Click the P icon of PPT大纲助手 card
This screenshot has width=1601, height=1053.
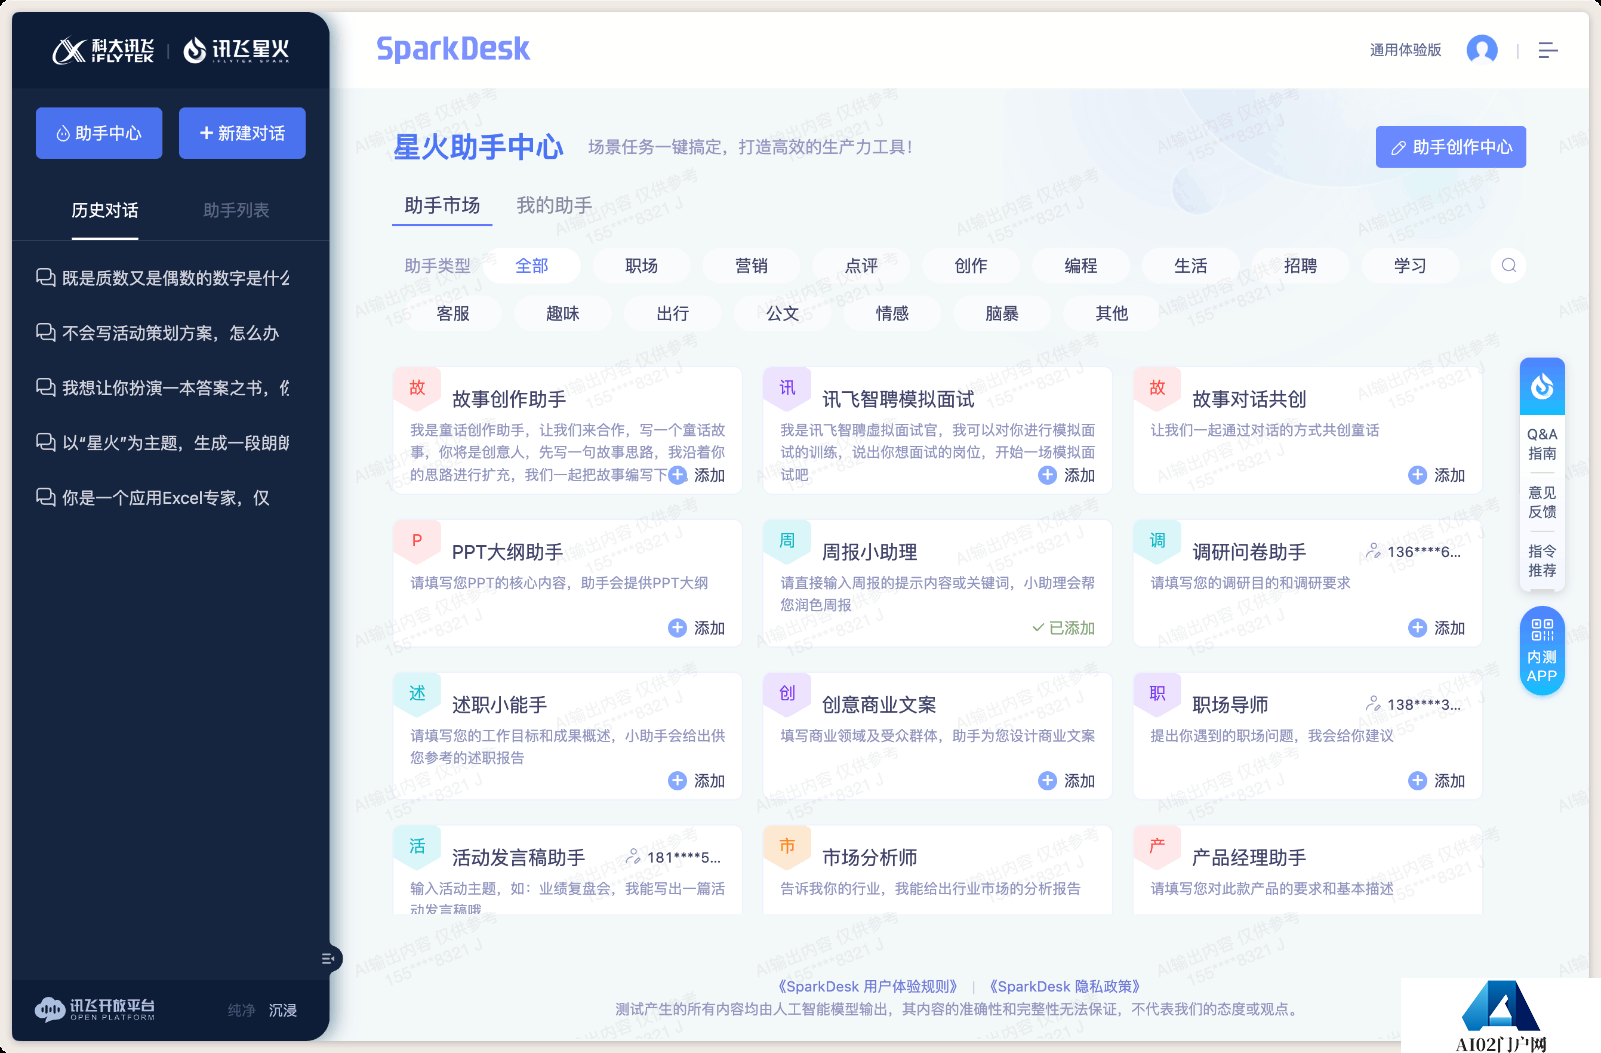[417, 541]
